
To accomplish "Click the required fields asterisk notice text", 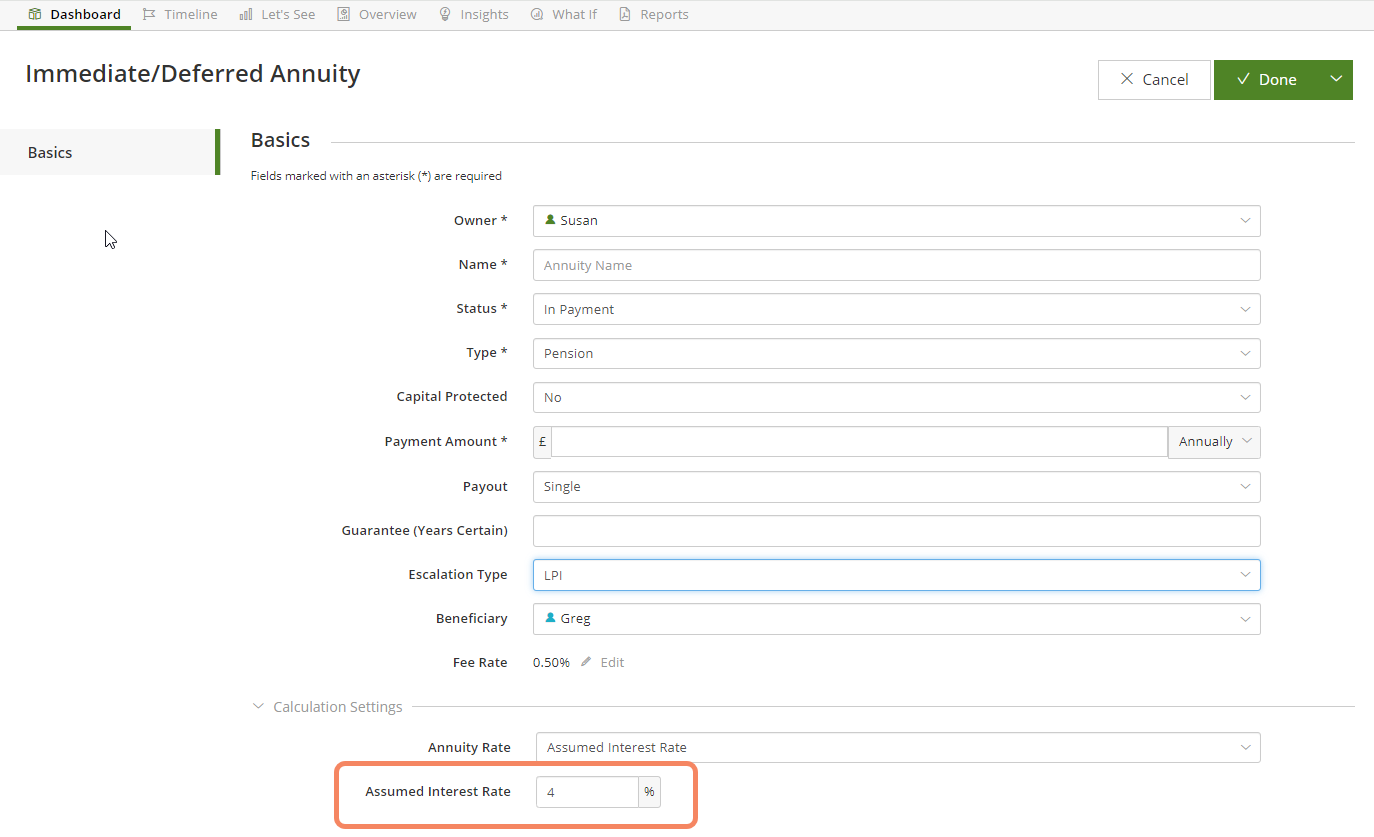I will point(376,176).
